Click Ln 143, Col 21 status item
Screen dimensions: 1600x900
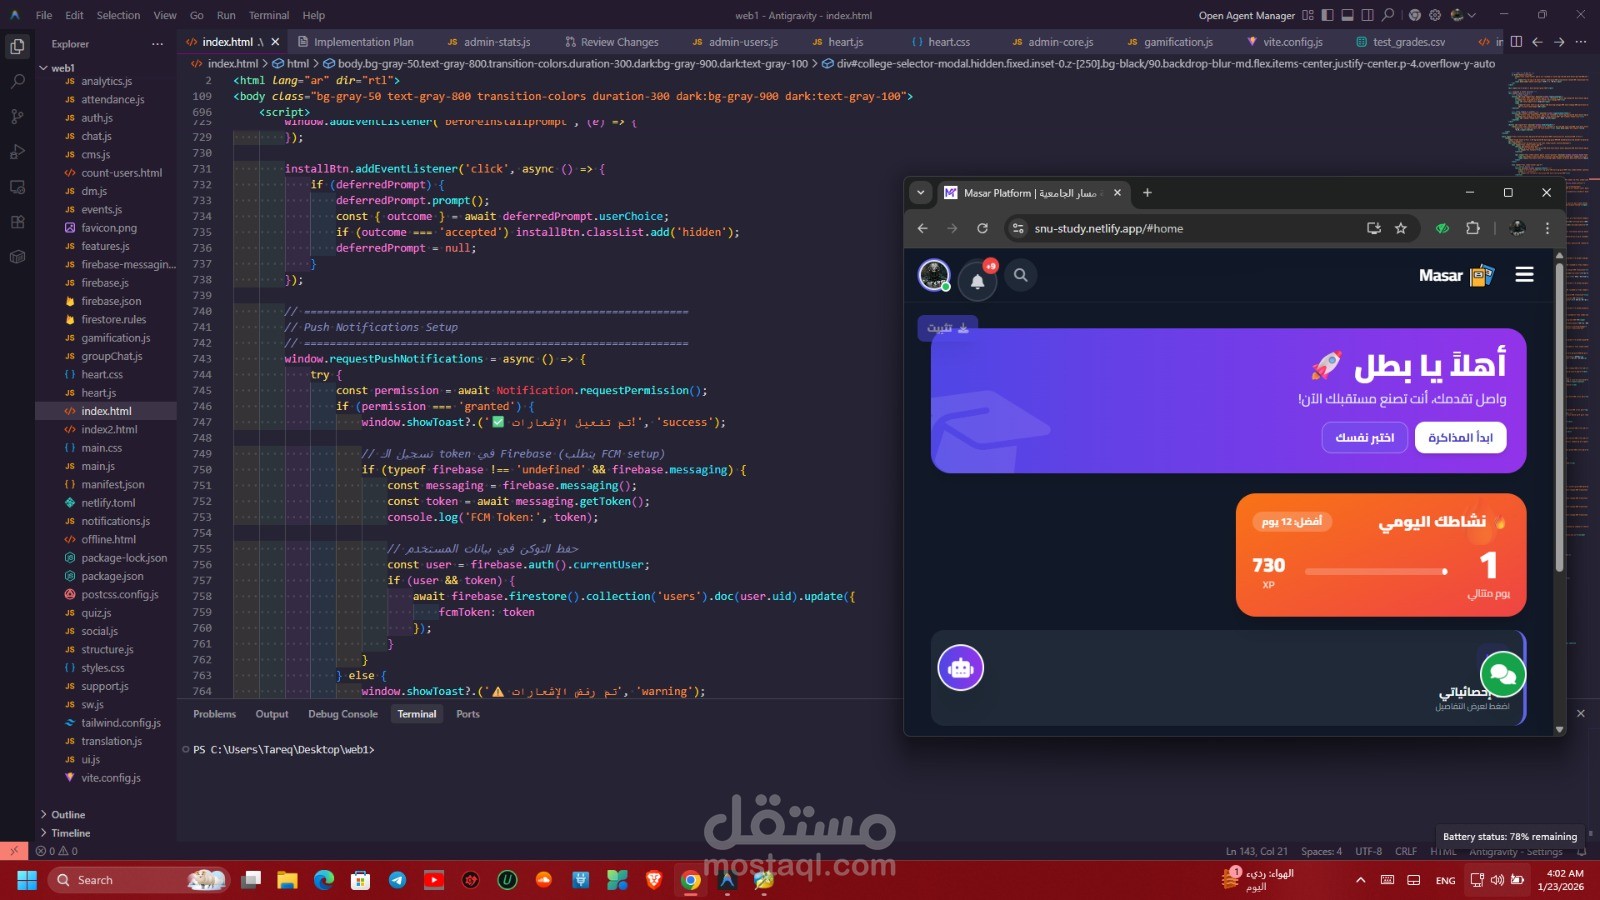pos(1256,851)
